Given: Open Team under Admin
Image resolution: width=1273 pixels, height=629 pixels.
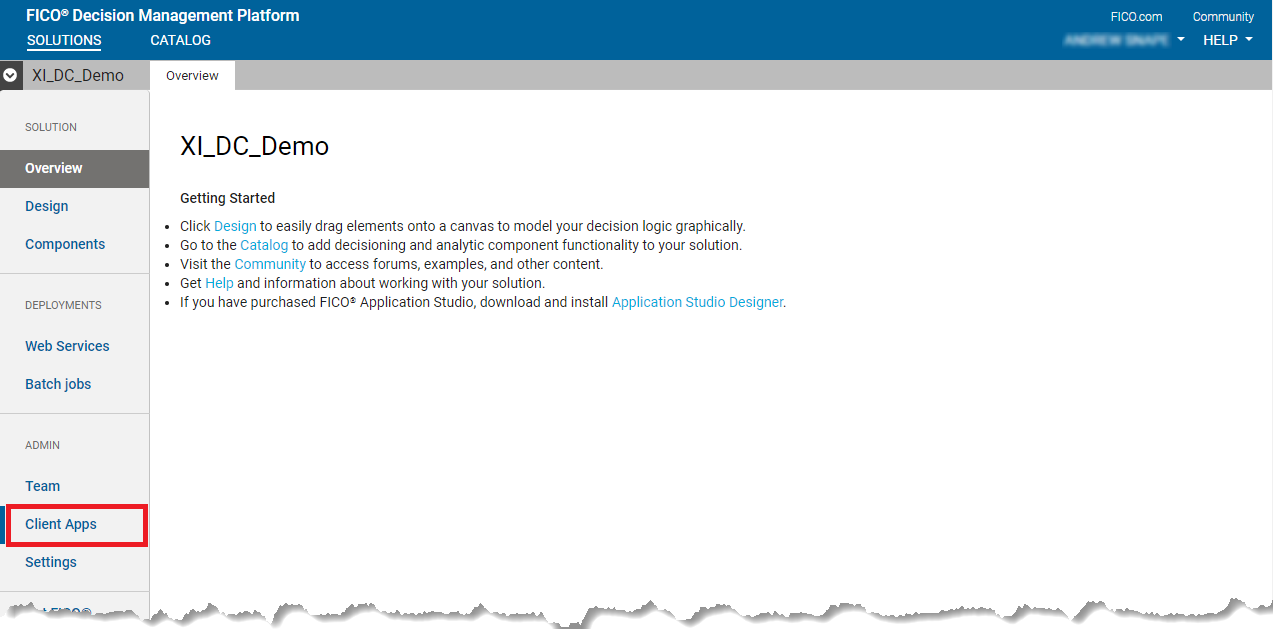Looking at the screenshot, I should click(43, 486).
